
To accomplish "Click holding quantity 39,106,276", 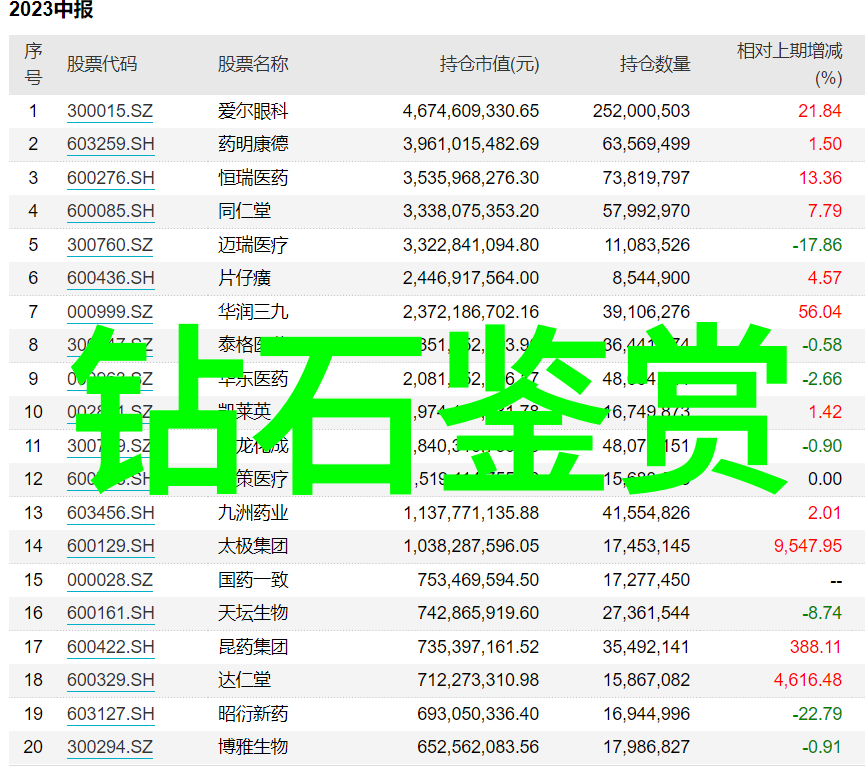I will (x=646, y=313).
